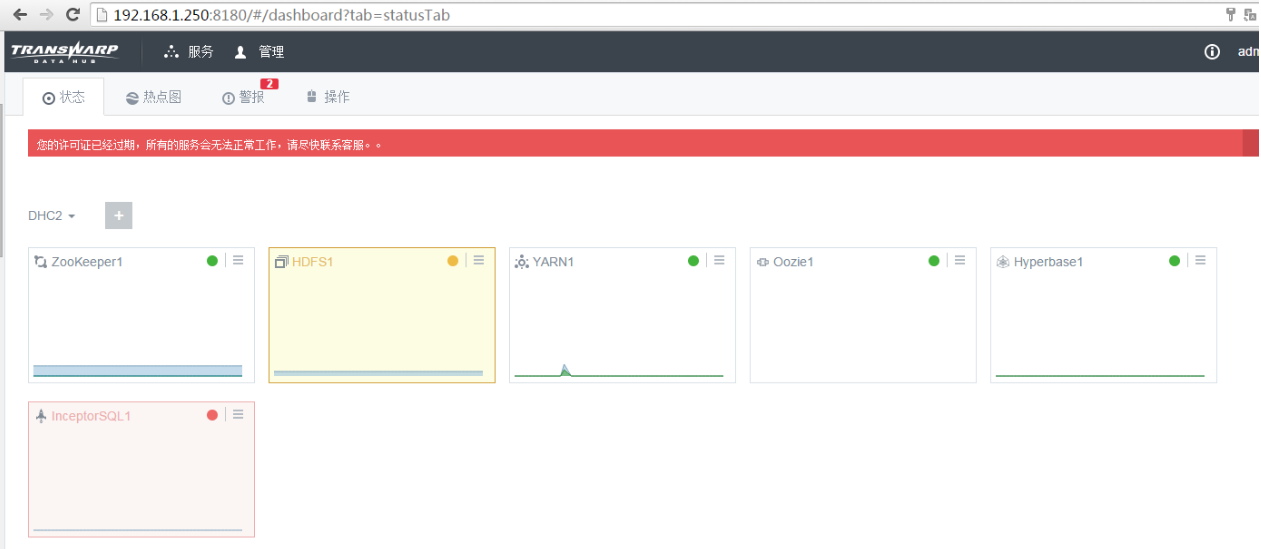This screenshot has width=1261, height=549.
Task: Click the InceptorSQL1 red status dot
Action: pyautogui.click(x=212, y=415)
